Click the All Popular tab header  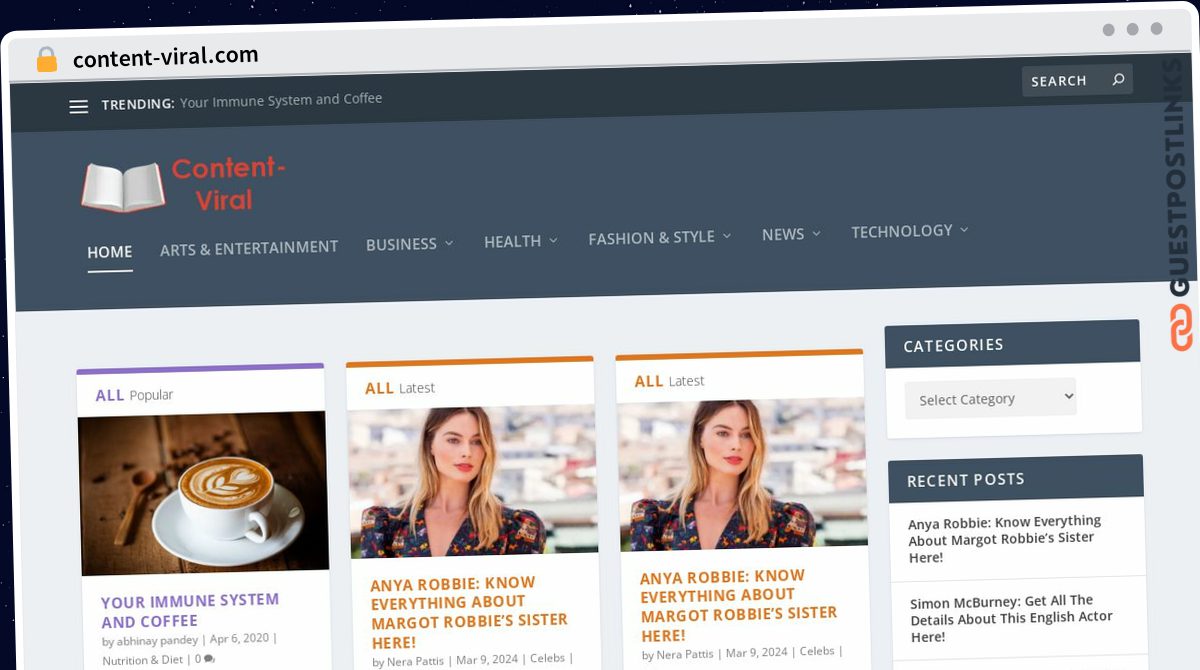134,395
